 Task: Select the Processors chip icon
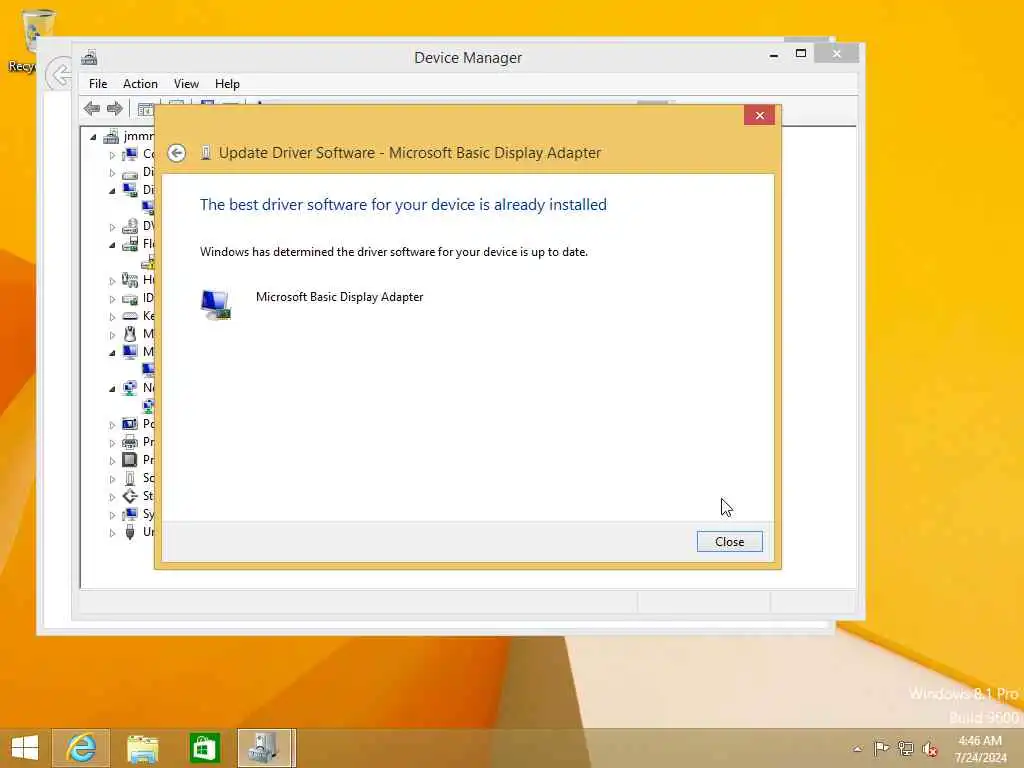[130, 460]
